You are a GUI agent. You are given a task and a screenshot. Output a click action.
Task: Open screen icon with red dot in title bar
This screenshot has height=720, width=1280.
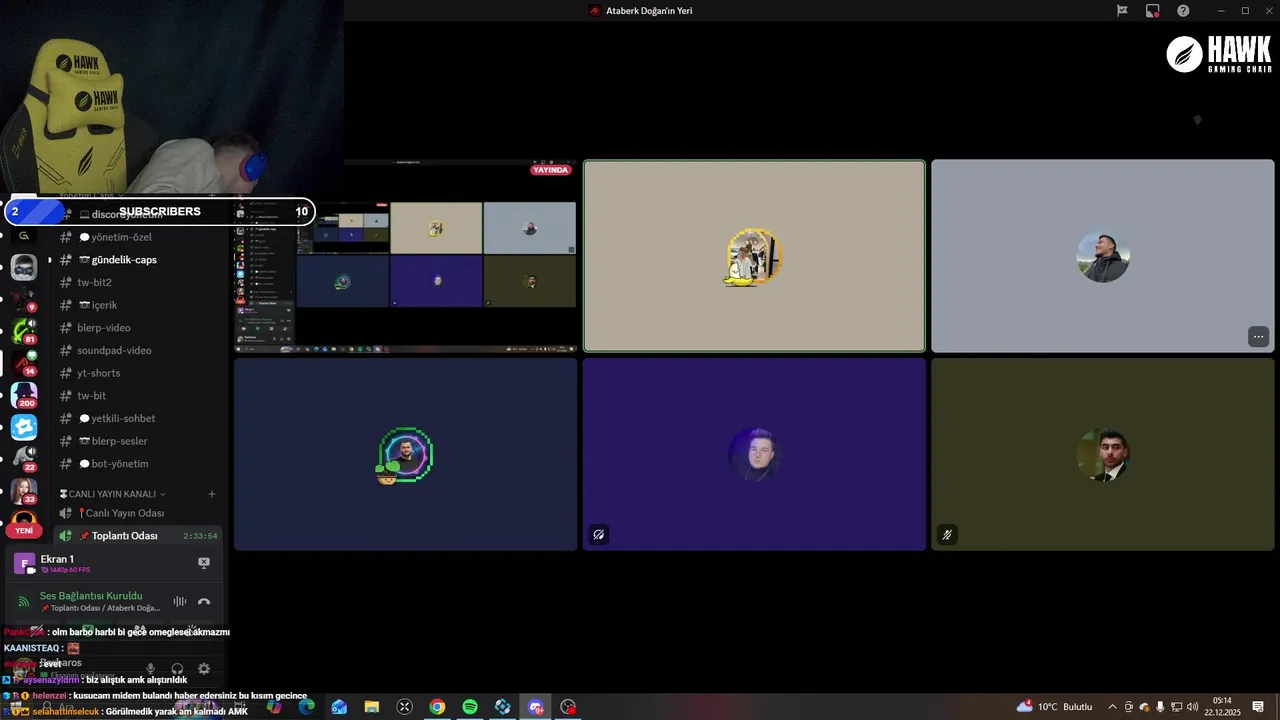[x=1153, y=11]
